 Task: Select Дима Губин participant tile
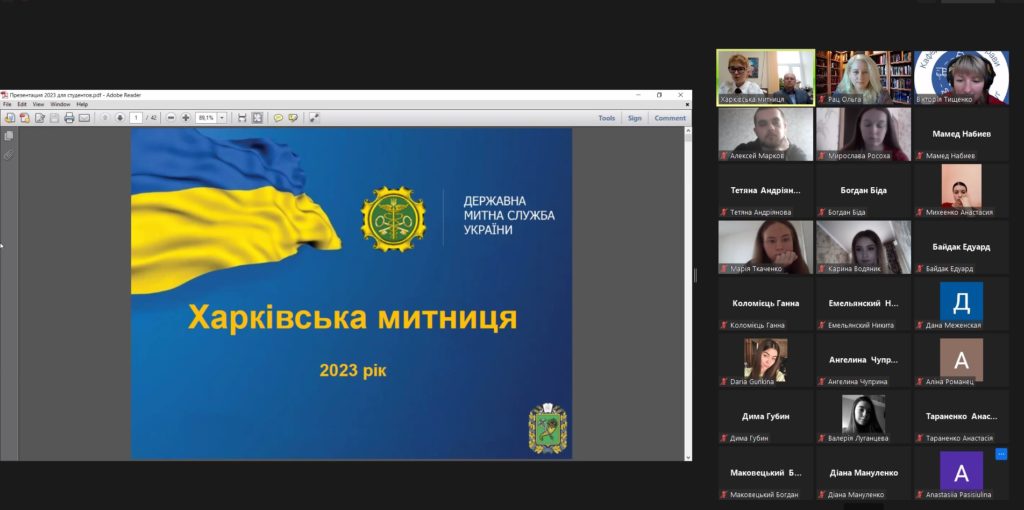765,417
